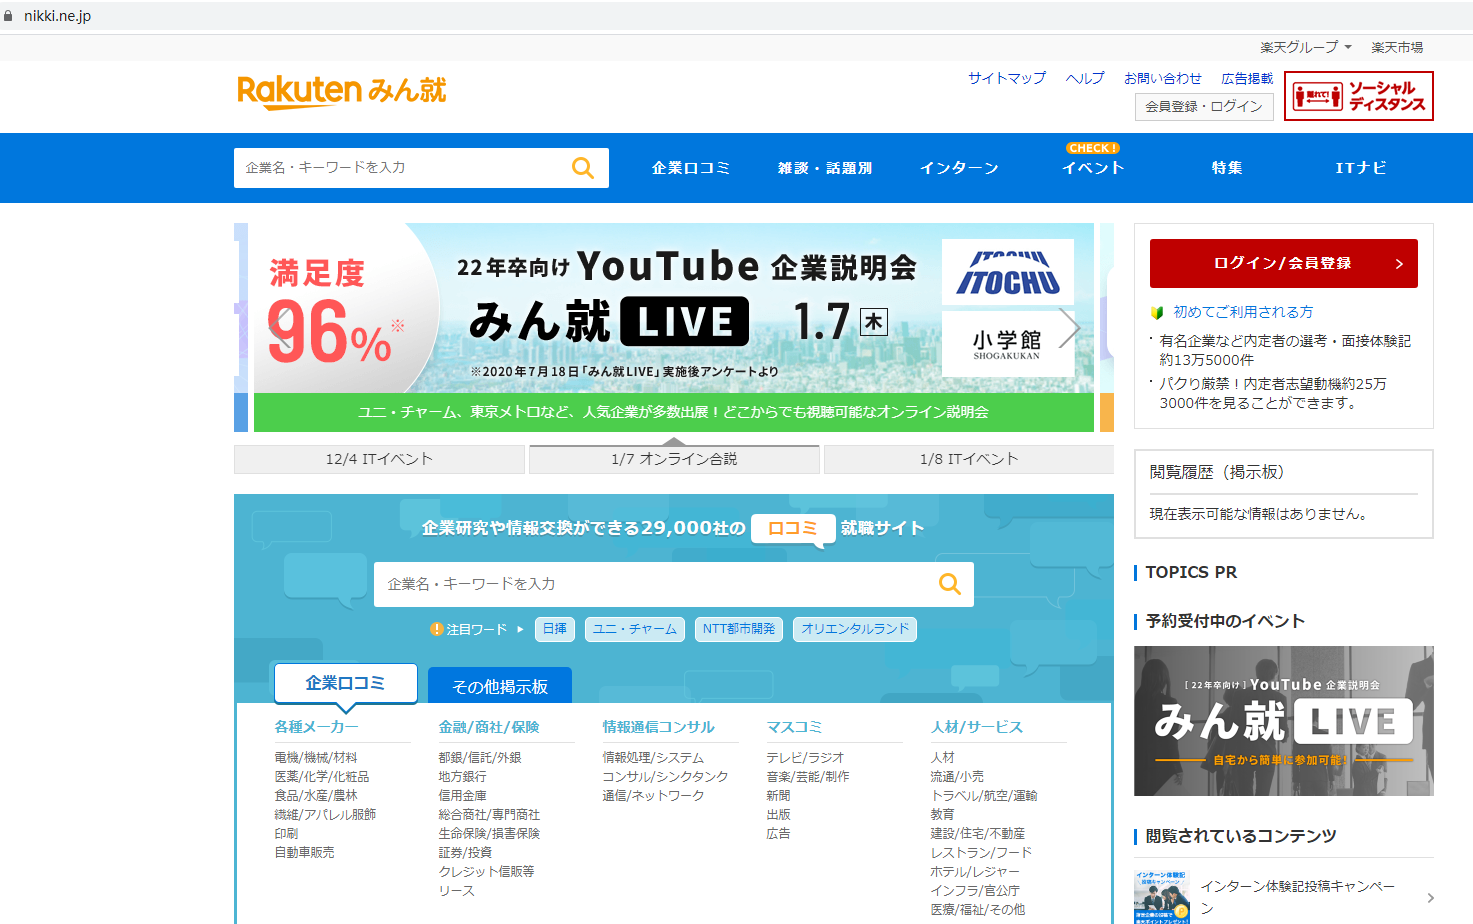
Task: Open 生命保険/損害保険 link
Action: click(489, 834)
